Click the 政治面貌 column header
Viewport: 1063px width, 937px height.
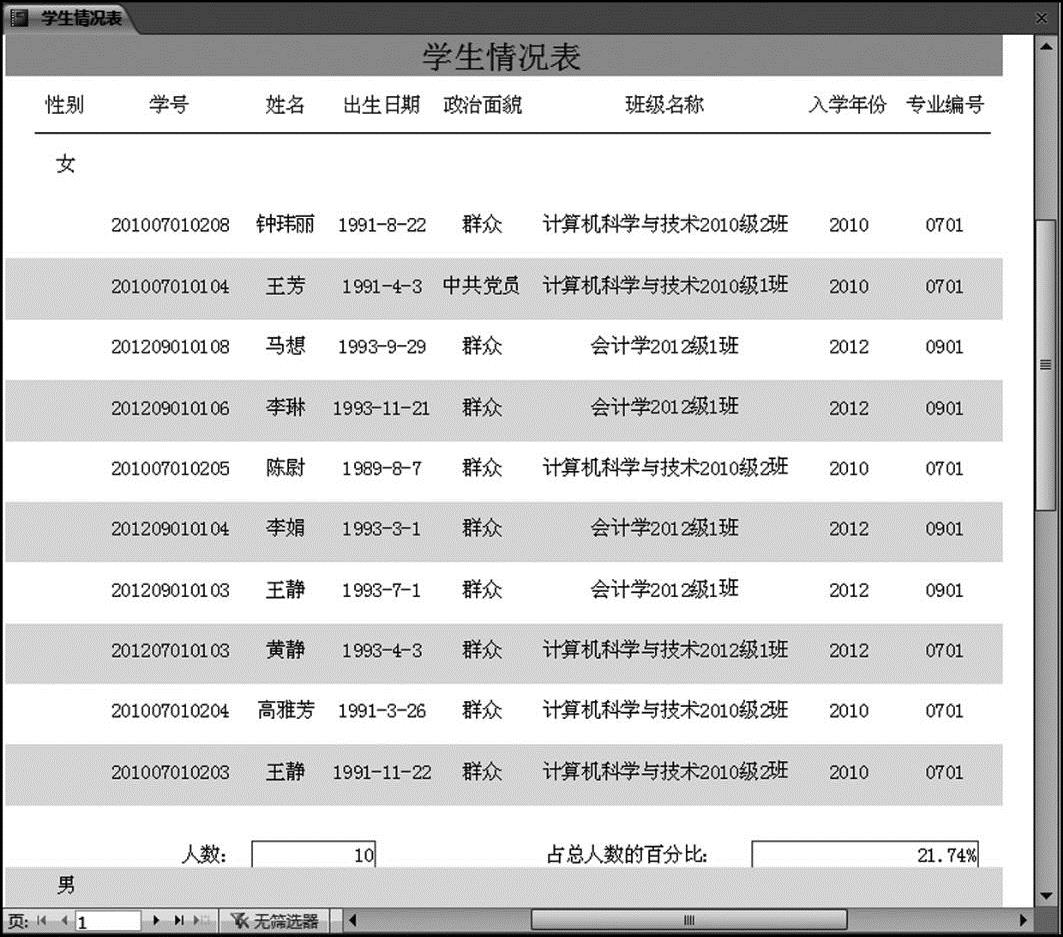point(482,104)
